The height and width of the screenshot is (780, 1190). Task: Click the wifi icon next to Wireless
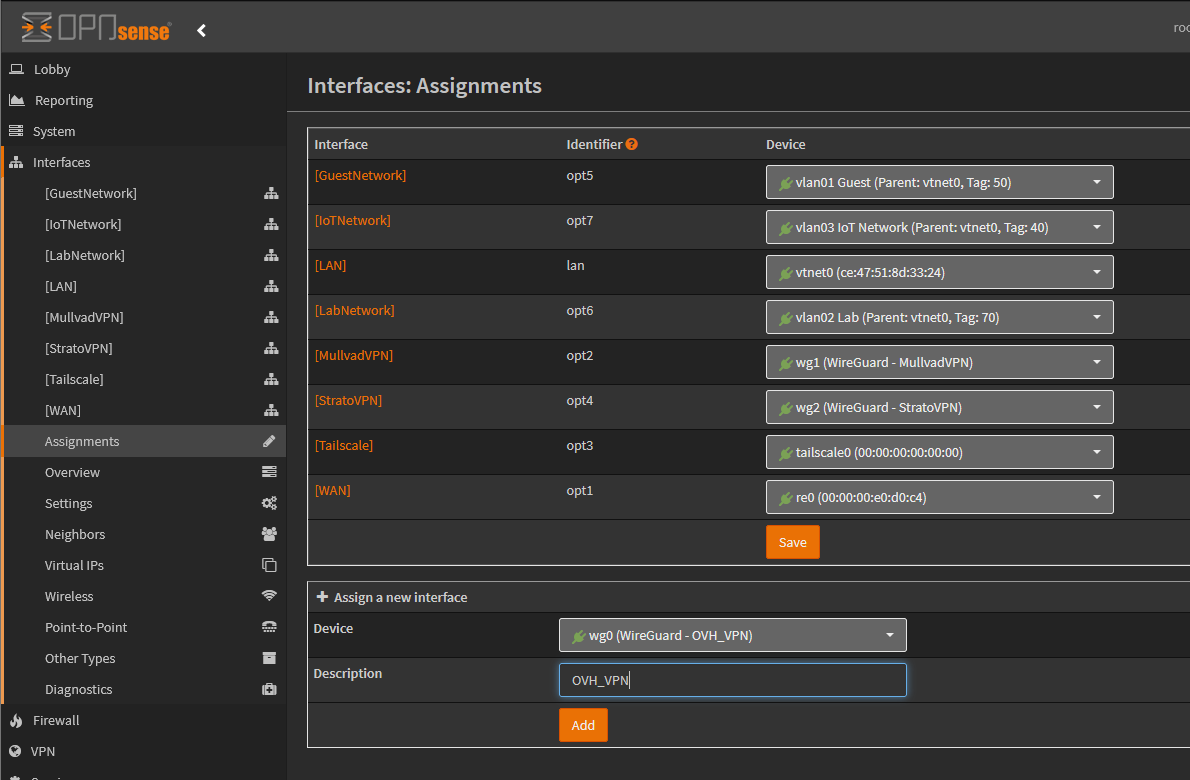269,596
